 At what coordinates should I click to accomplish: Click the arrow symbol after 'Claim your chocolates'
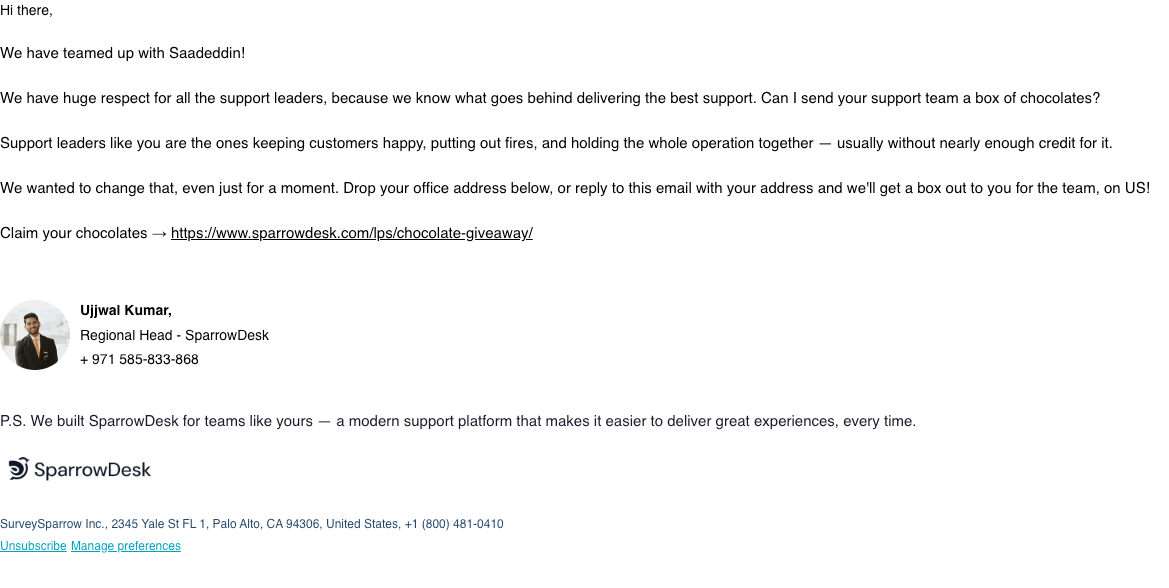click(159, 233)
